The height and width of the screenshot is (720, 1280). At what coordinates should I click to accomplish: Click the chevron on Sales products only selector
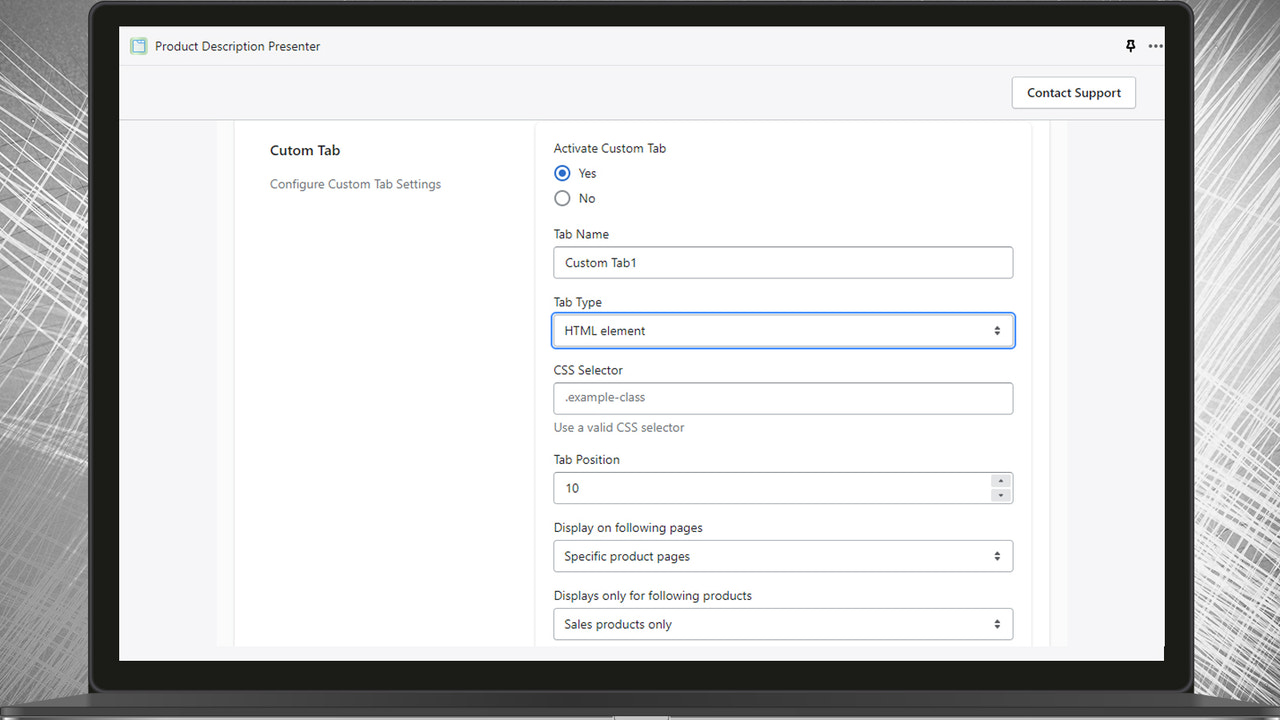997,623
